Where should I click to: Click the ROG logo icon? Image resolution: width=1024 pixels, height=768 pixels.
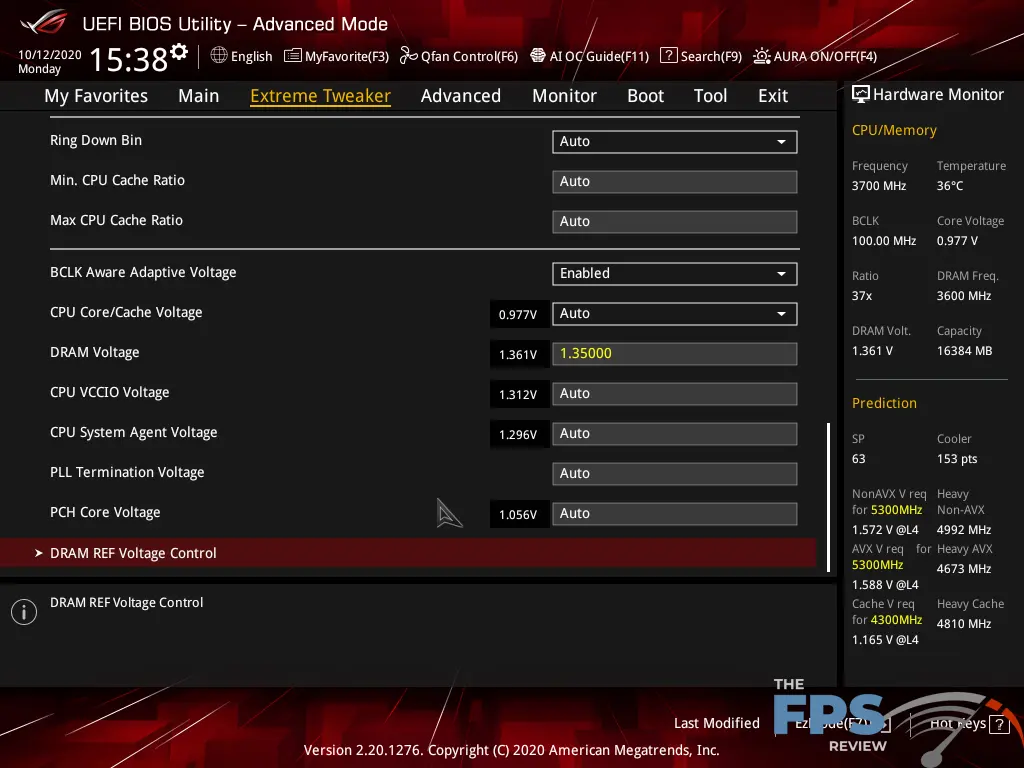(44, 24)
